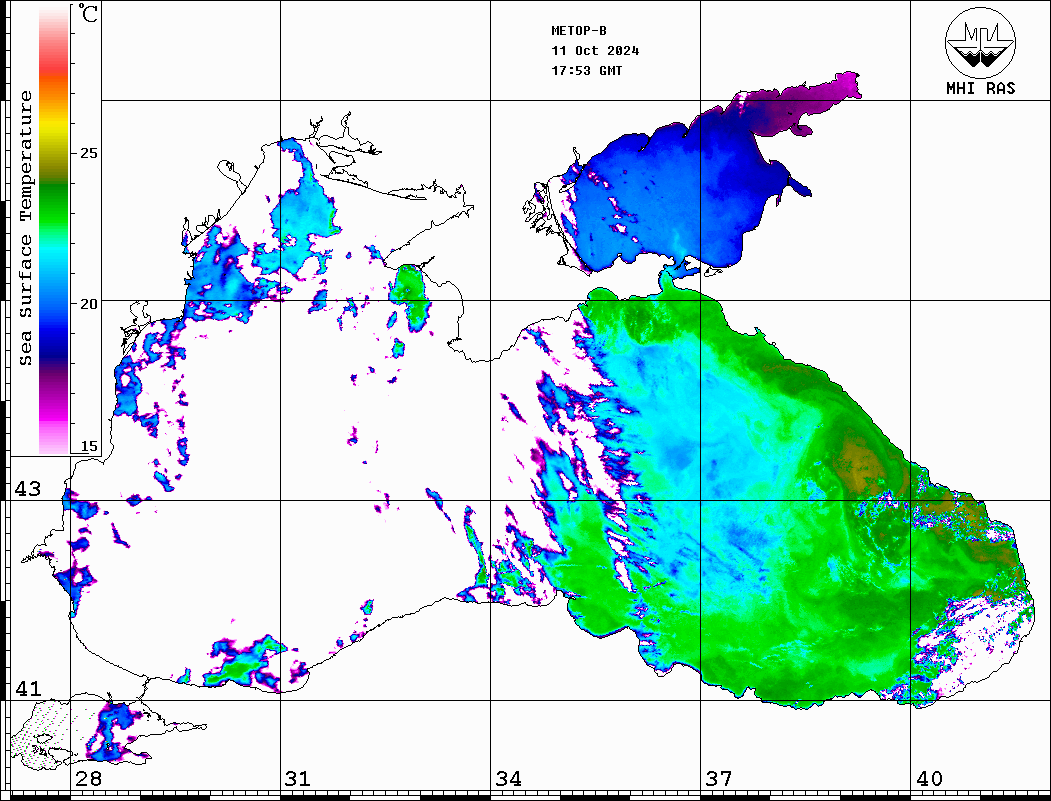1051x801 pixels.
Task: Click the 11 Oct 2024 date label
Action: click(x=595, y=51)
